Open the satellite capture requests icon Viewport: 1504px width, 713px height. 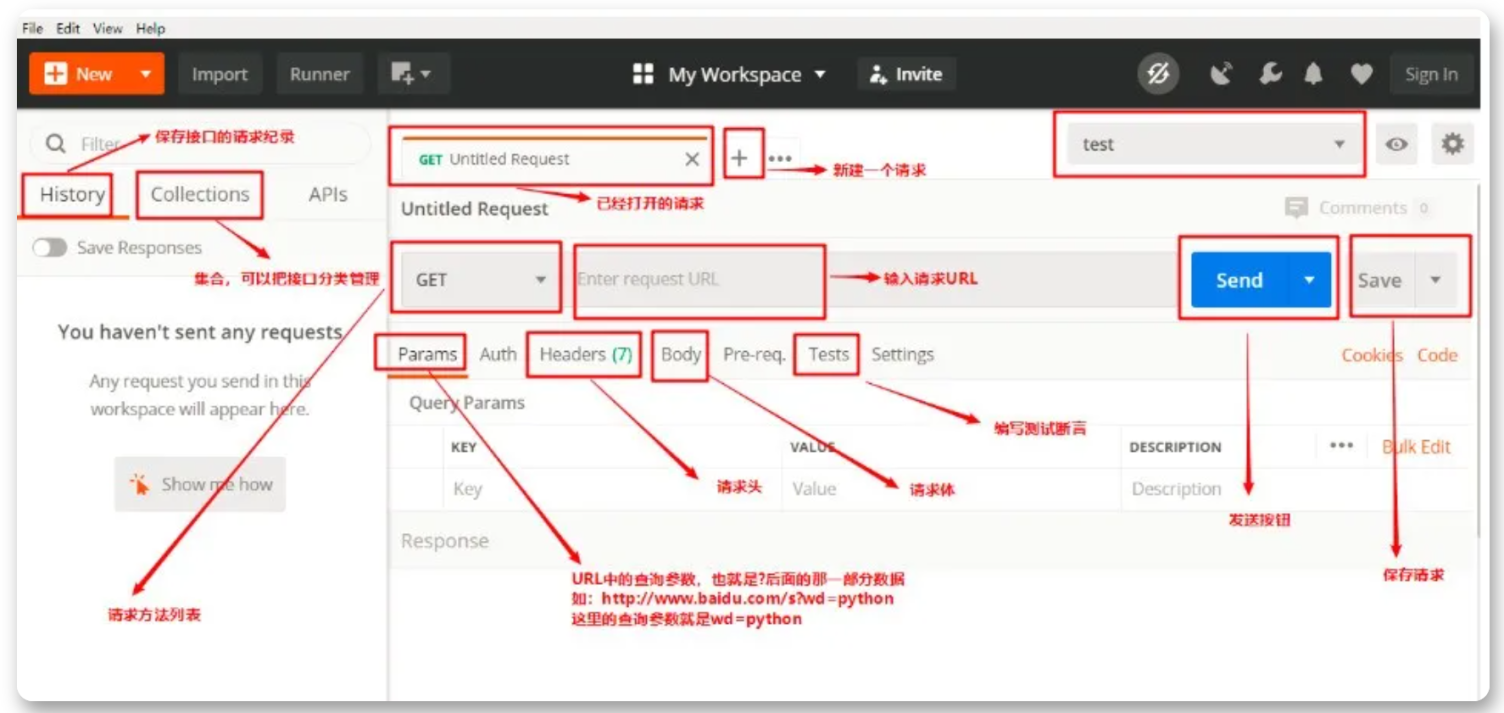click(1221, 74)
